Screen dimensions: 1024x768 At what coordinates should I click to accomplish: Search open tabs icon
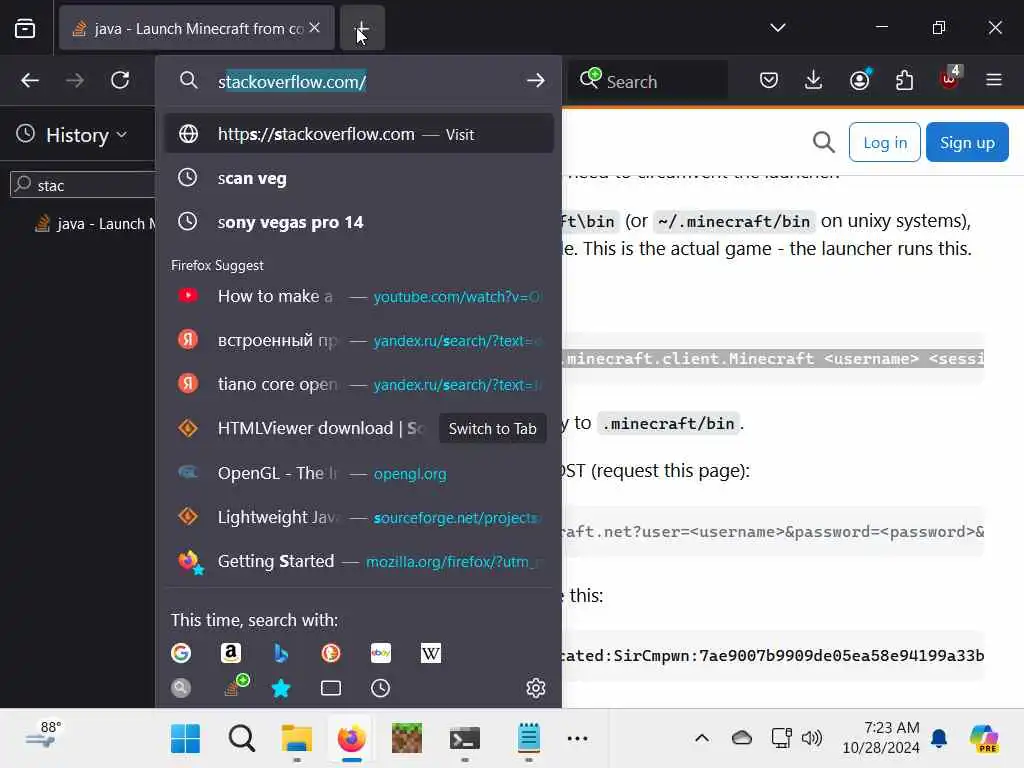point(331,688)
